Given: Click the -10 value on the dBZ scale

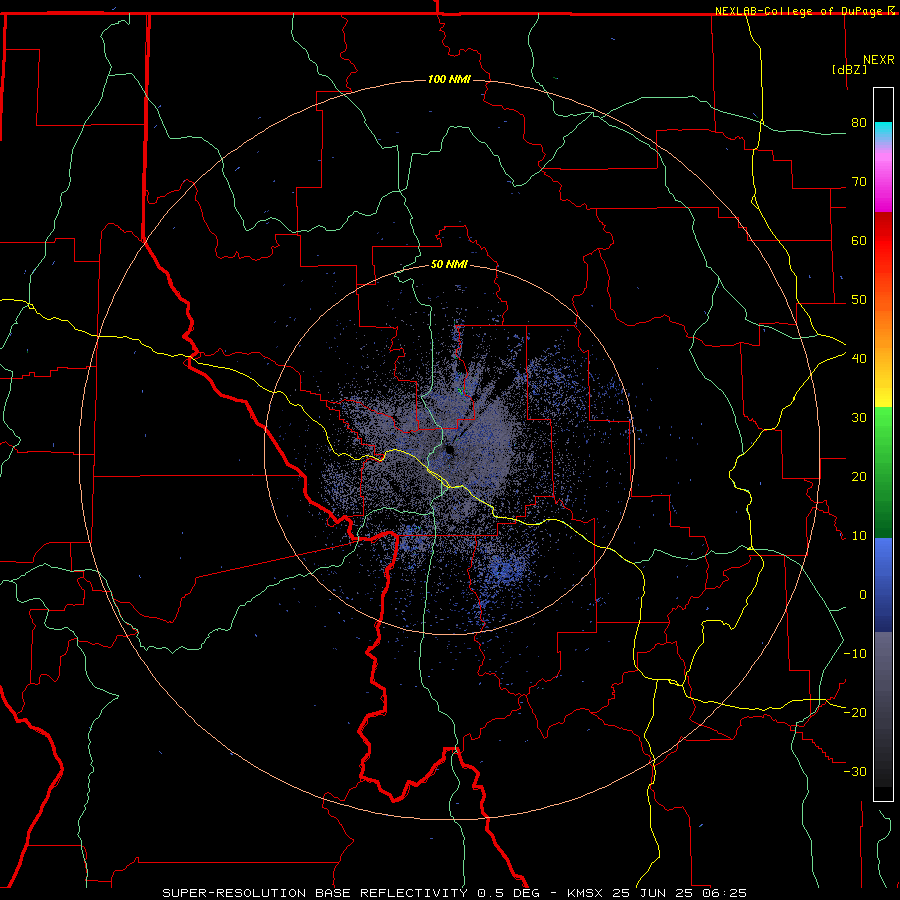Looking at the screenshot, I should click(855, 654).
